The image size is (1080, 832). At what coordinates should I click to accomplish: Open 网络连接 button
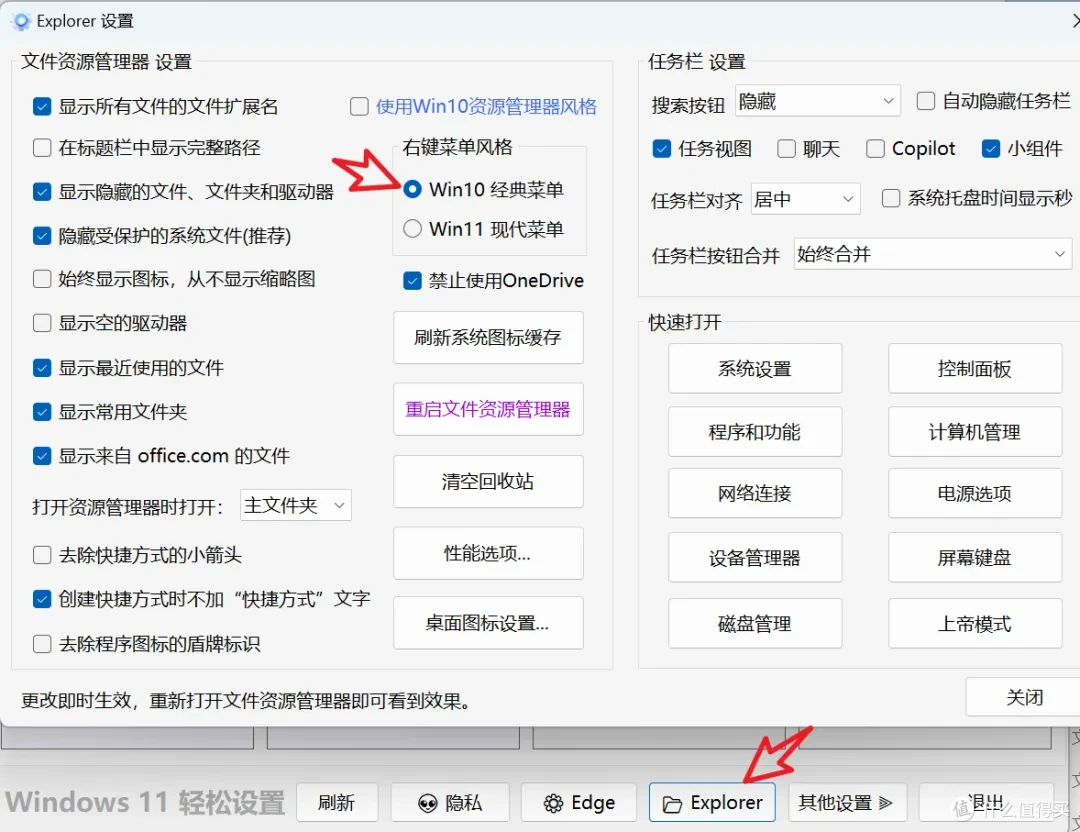[755, 493]
